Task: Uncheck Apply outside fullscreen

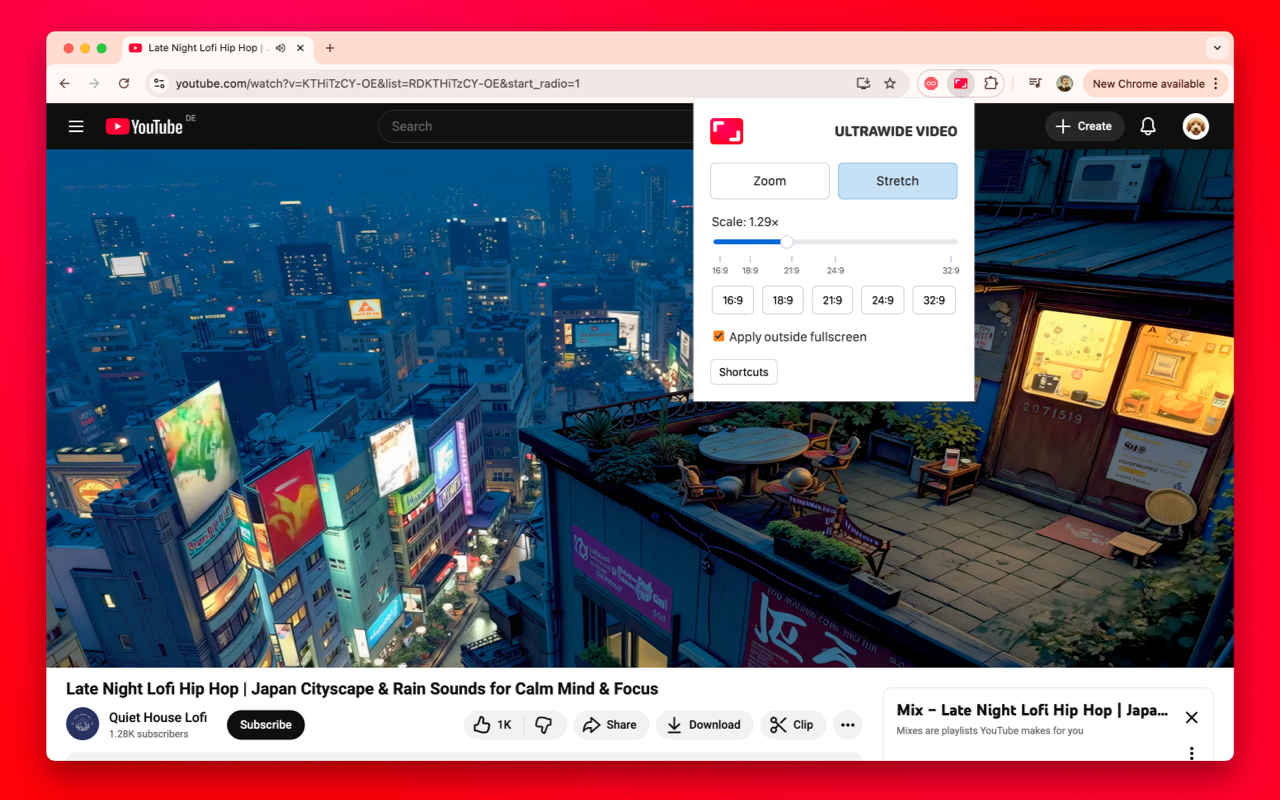Action: (718, 337)
